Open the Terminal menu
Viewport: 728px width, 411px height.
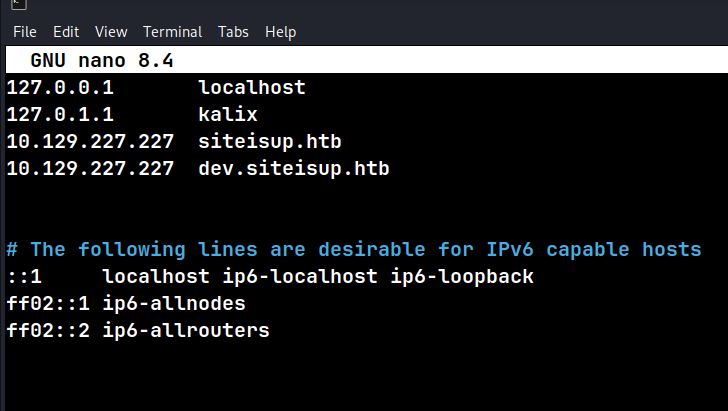coord(172,32)
